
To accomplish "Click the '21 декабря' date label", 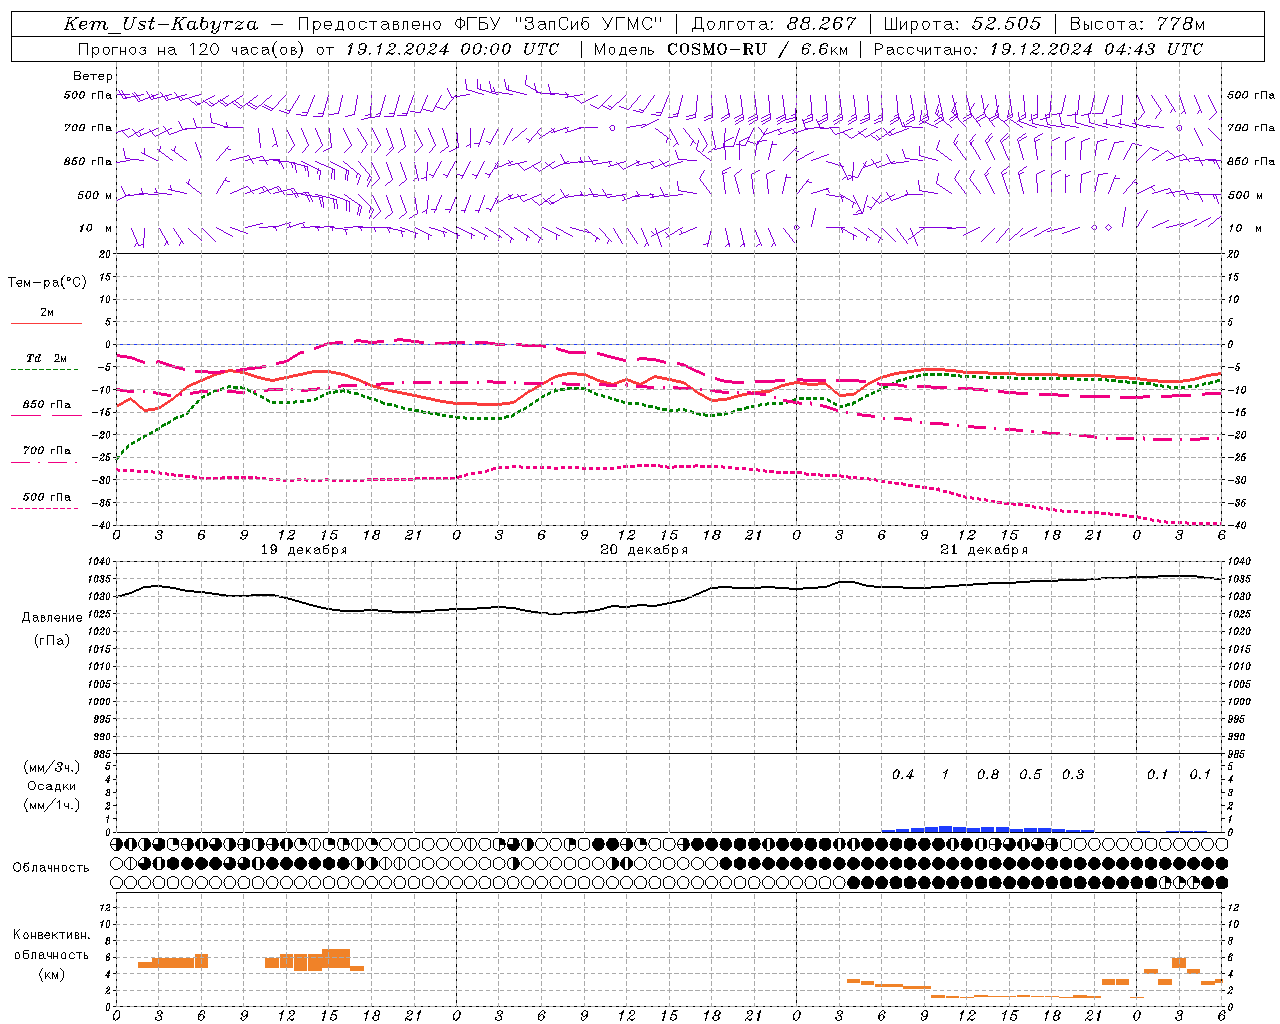I will [984, 550].
